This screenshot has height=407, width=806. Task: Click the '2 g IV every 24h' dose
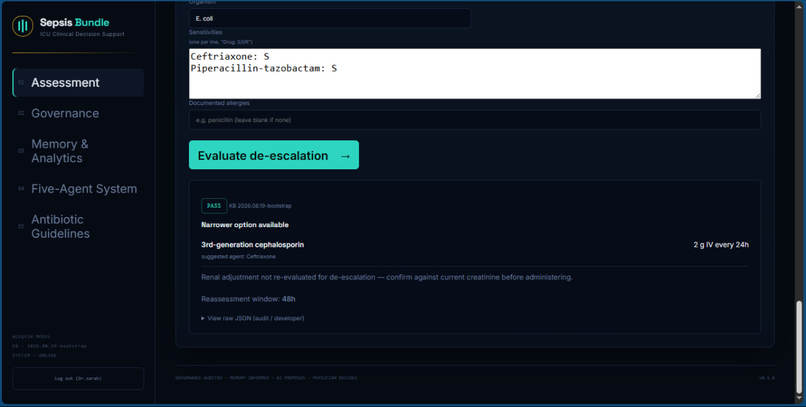coord(721,245)
